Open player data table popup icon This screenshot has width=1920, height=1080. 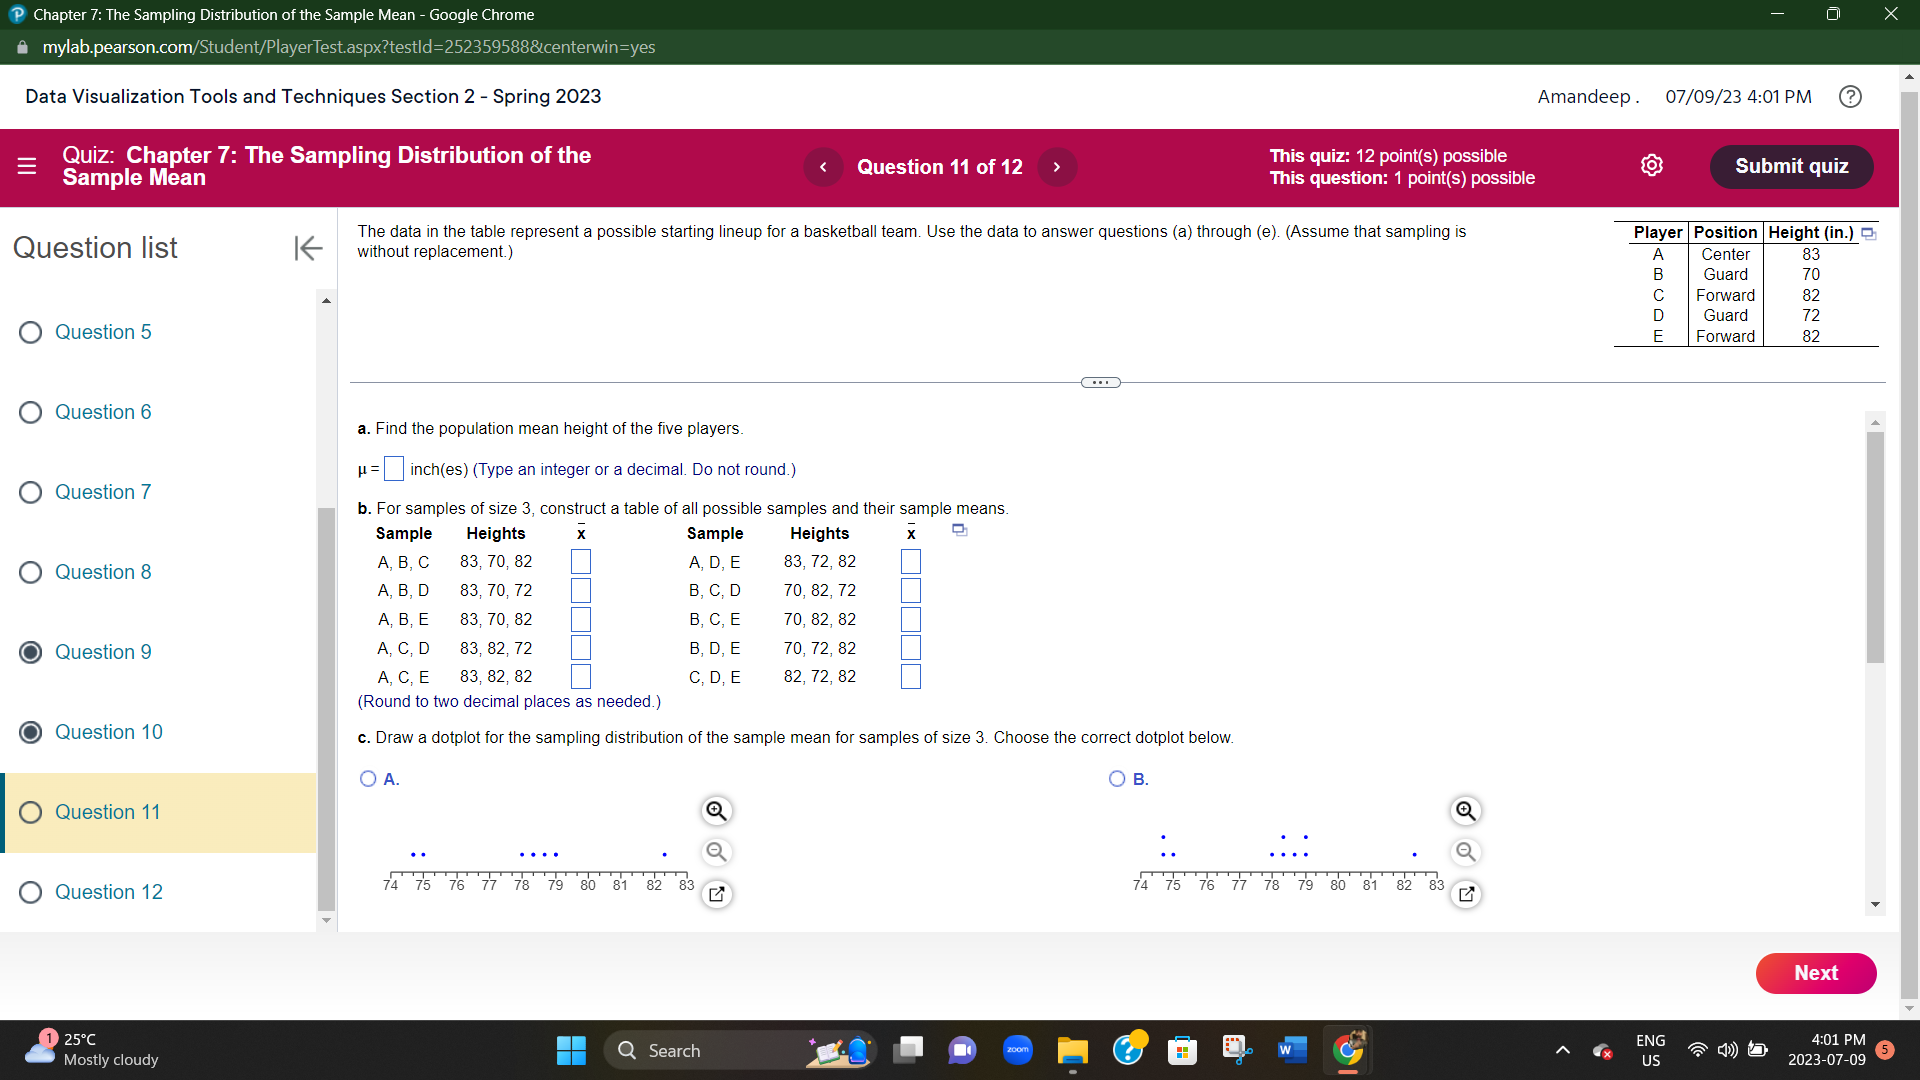point(1868,234)
